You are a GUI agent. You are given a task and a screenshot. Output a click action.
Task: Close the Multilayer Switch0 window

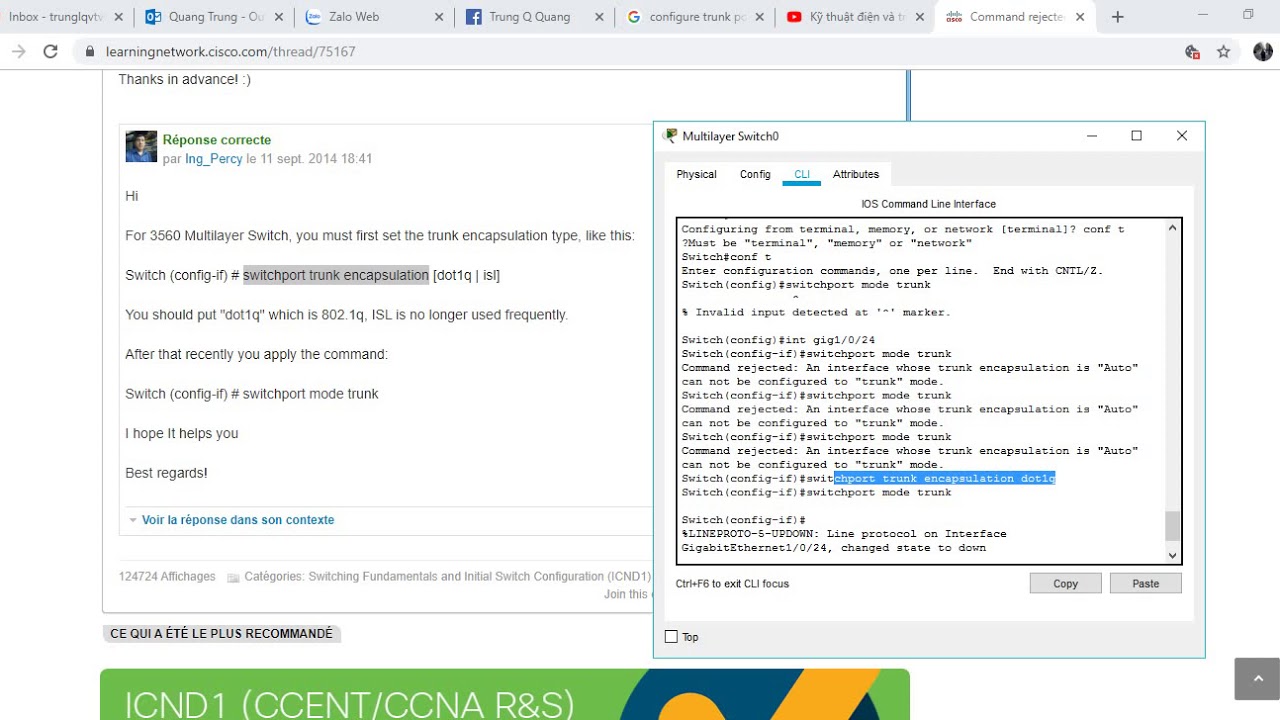pos(1182,136)
